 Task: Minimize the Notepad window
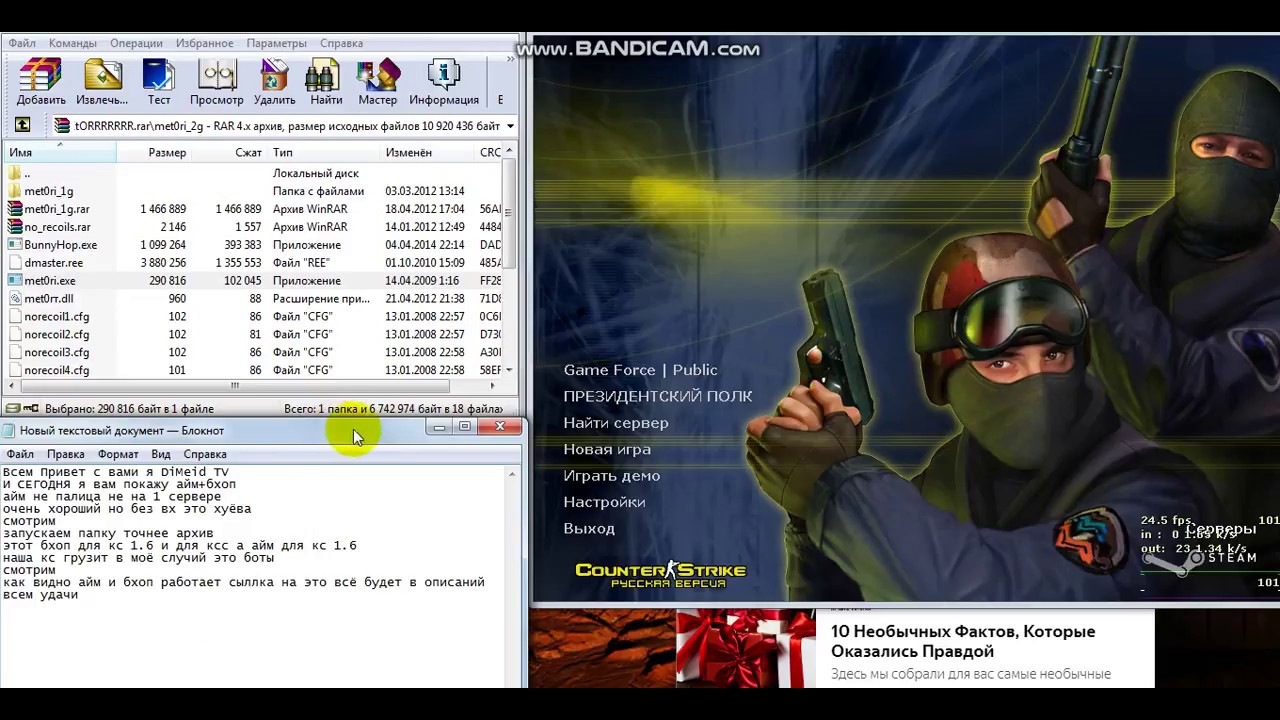(439, 428)
